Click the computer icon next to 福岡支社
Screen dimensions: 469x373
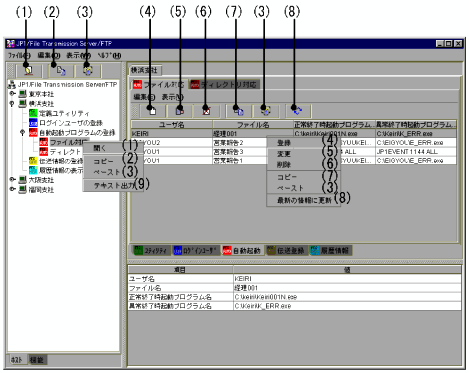(x=22, y=190)
